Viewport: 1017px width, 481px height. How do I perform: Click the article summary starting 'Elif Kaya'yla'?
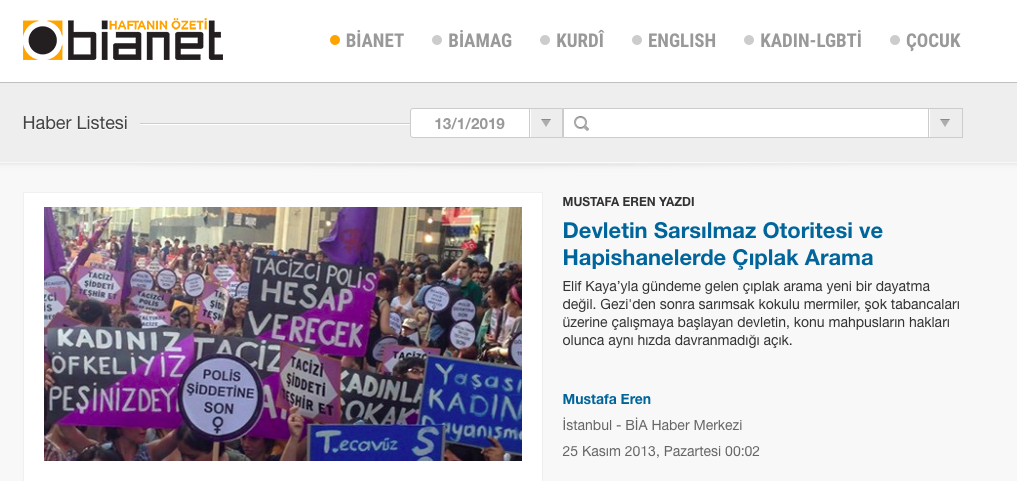point(761,313)
